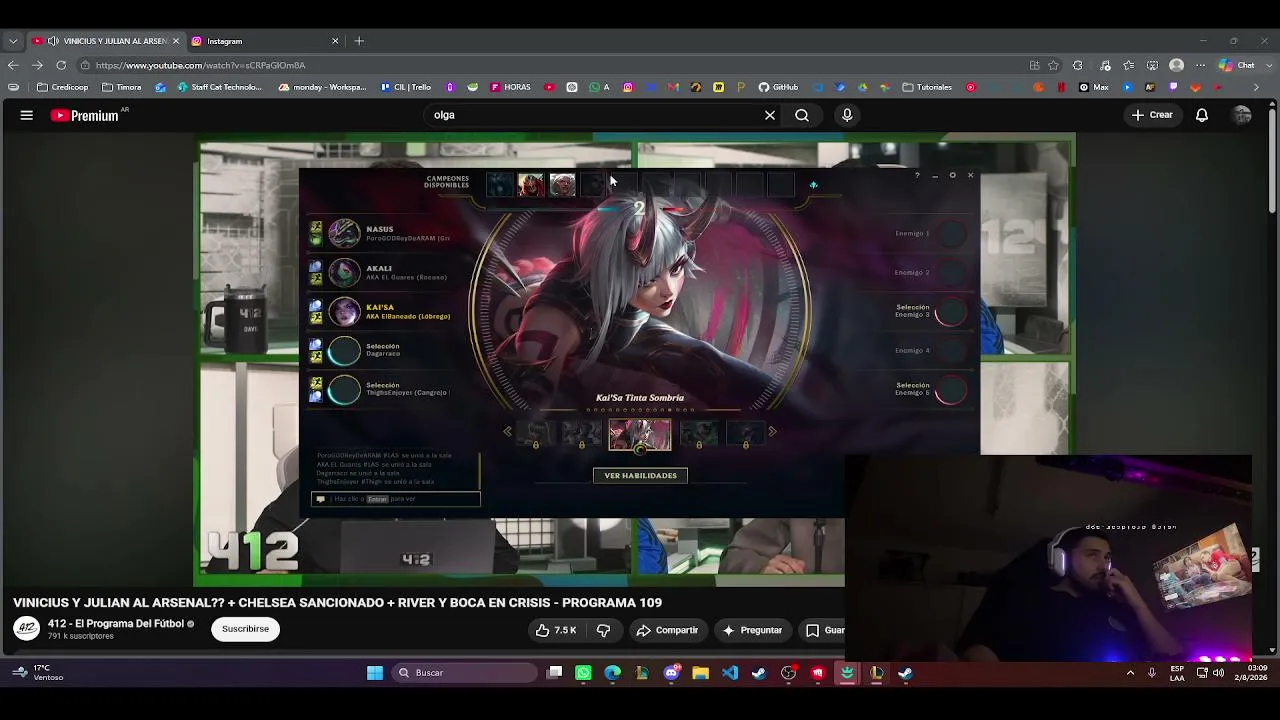
Task: Go to YouTube Premium home logo
Action: (85, 115)
